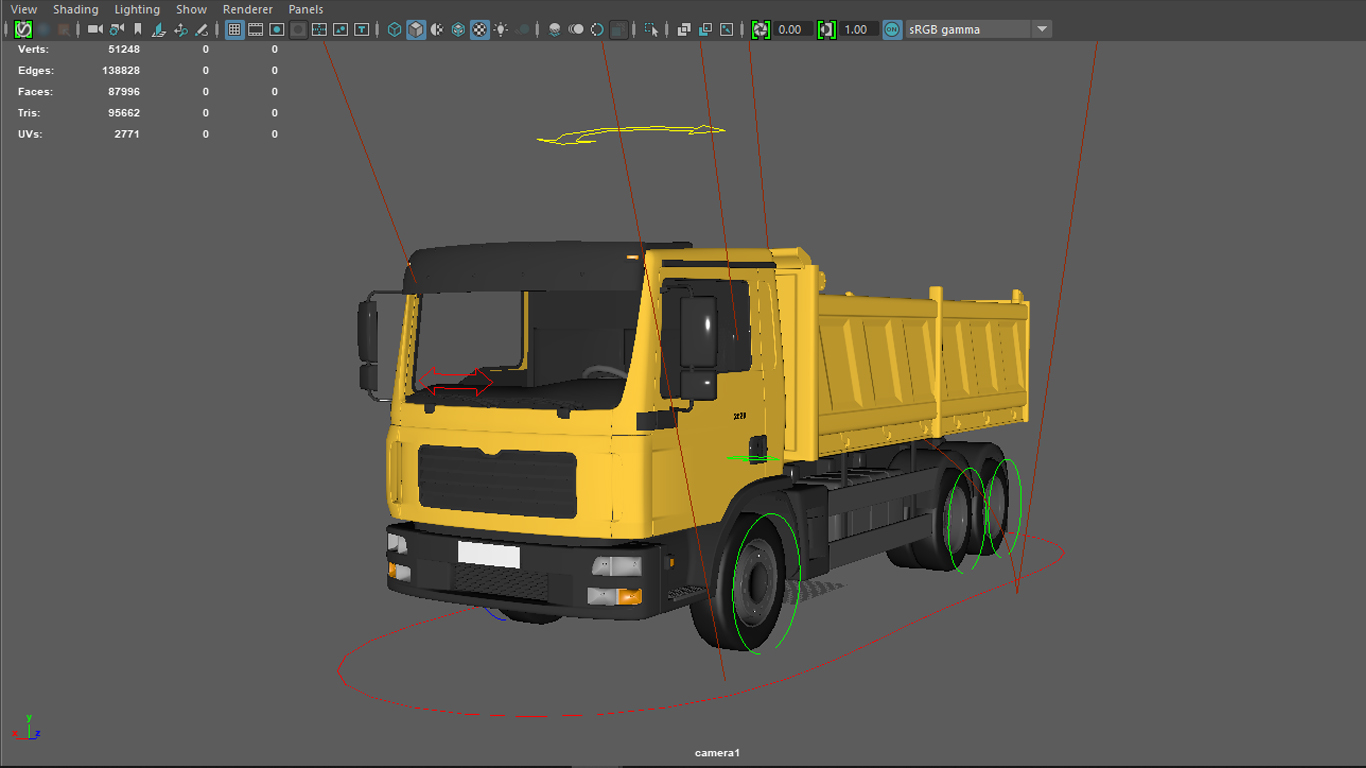Toggle Multisample Anti-aliasing icon
Screen dimensions: 1366x768
(597, 29)
